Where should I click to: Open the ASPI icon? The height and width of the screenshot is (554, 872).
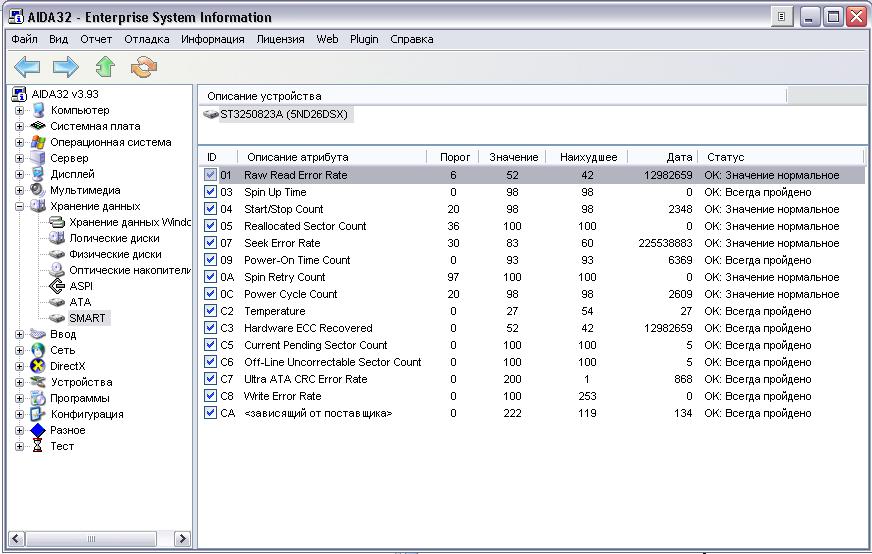57,286
